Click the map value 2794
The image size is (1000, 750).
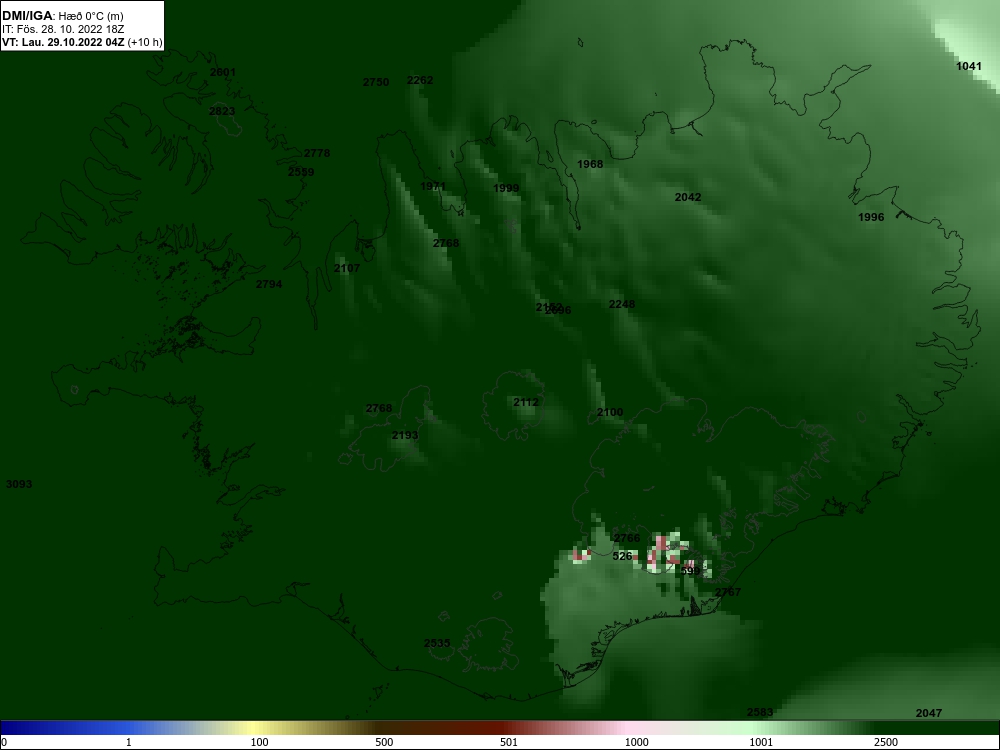pos(268,284)
